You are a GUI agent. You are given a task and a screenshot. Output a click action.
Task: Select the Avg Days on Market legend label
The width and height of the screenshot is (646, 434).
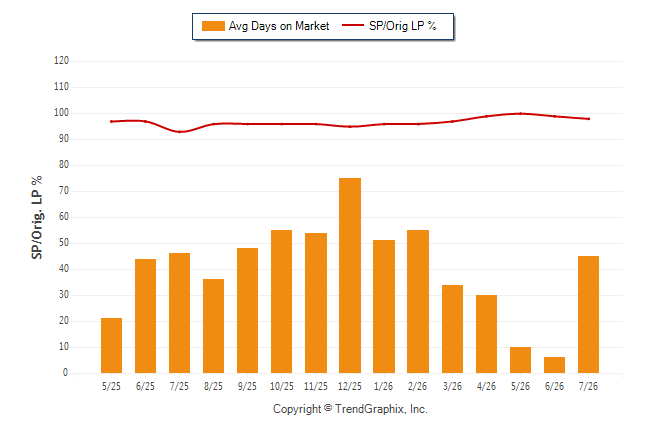point(279,26)
